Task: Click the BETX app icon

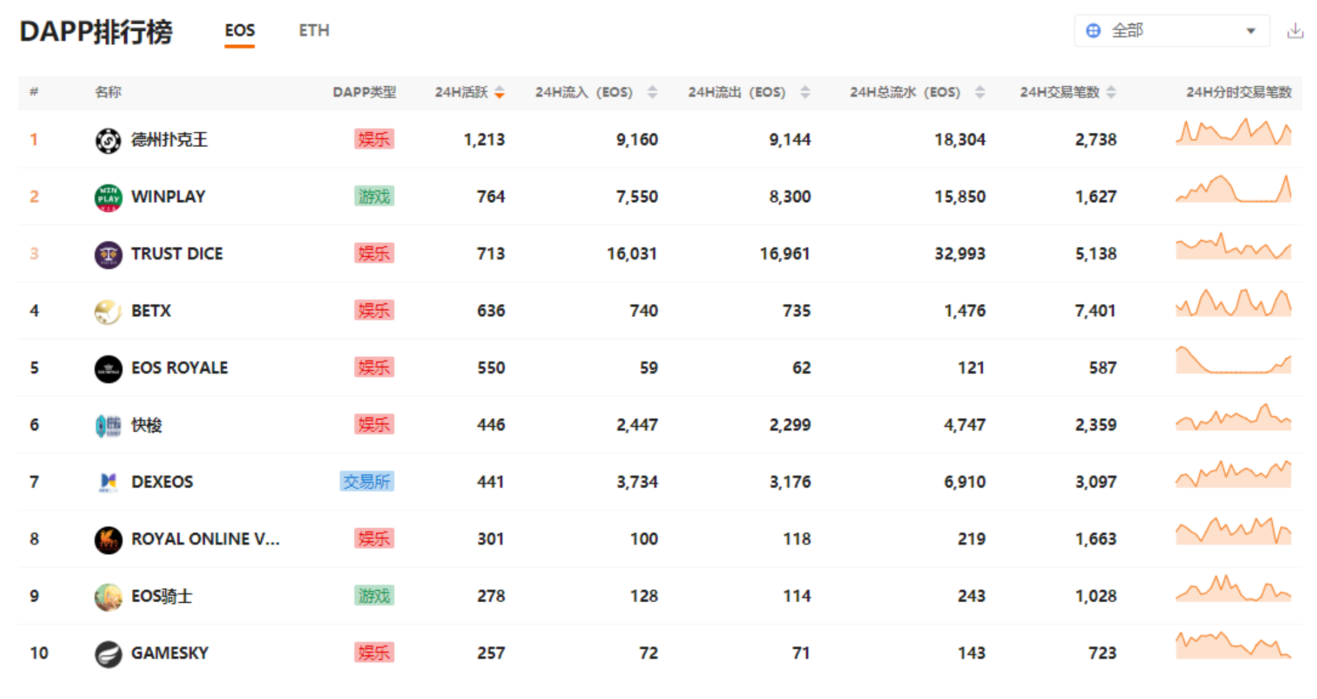Action: click(x=108, y=311)
